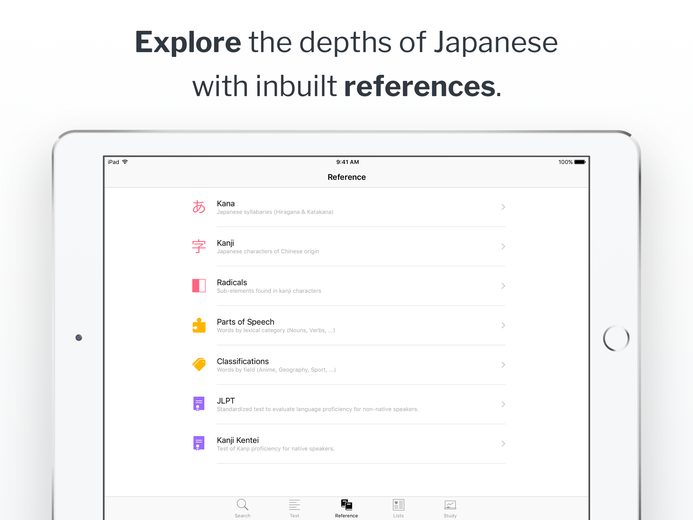693x520 pixels.
Task: Click the 'Radicals' title
Action: tap(232, 282)
